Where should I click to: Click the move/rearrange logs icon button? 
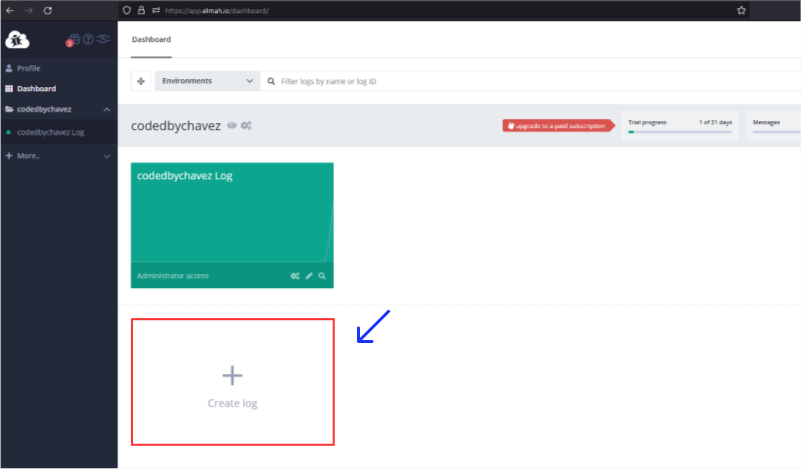click(x=141, y=81)
